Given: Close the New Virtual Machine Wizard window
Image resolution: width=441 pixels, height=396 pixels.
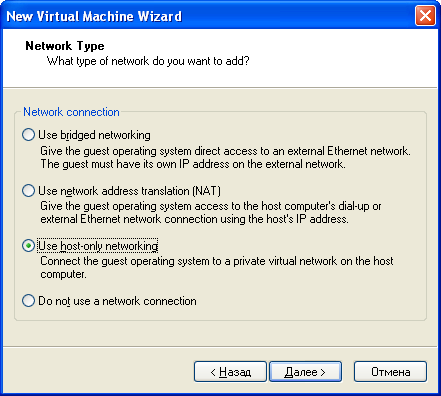Looking at the screenshot, I should (x=425, y=15).
